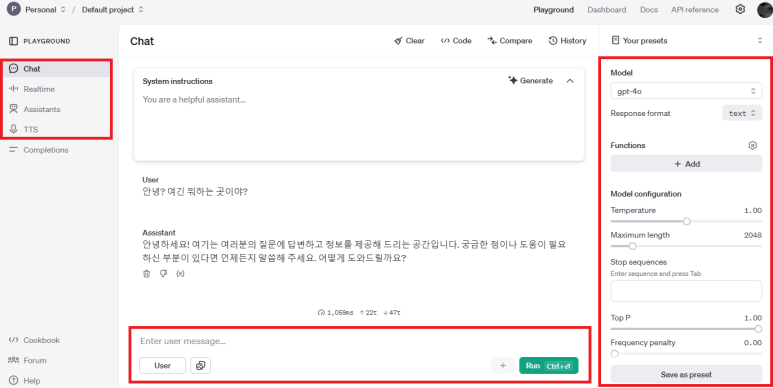Delete the Assistant message with trash icon

pos(146,274)
